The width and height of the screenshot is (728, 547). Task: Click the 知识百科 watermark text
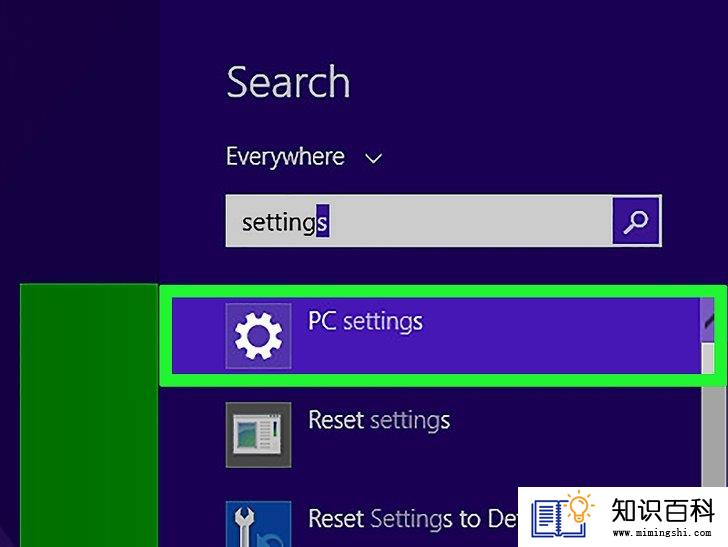pyautogui.click(x=663, y=511)
